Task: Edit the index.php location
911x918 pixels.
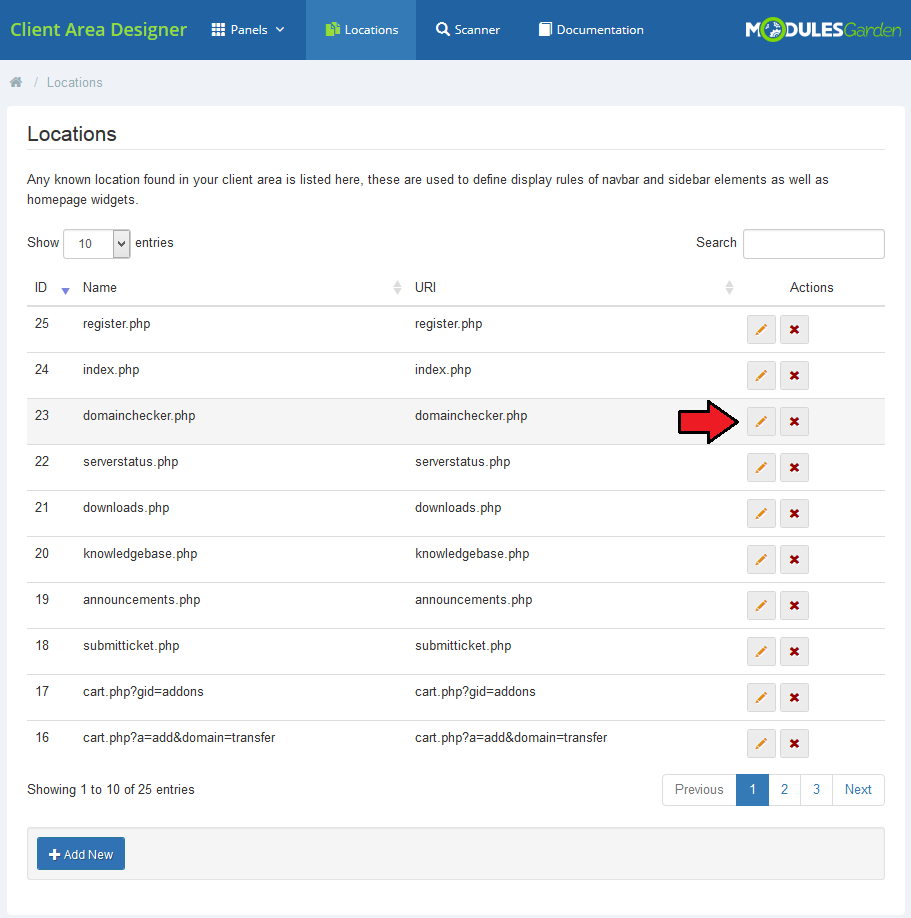Action: [761, 375]
